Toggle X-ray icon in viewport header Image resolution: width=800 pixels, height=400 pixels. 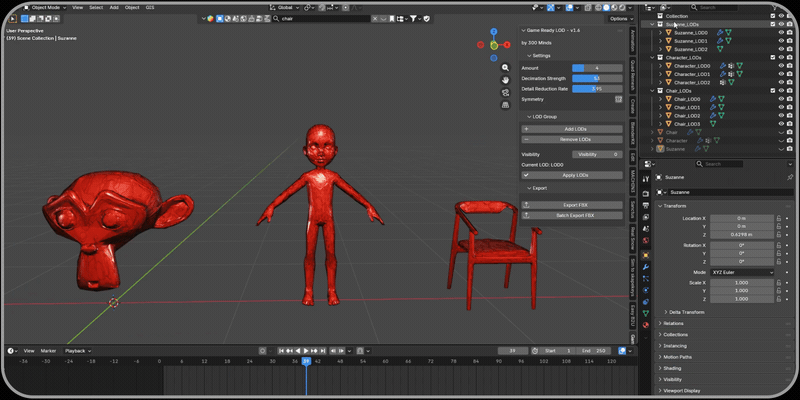pyautogui.click(x=588, y=8)
